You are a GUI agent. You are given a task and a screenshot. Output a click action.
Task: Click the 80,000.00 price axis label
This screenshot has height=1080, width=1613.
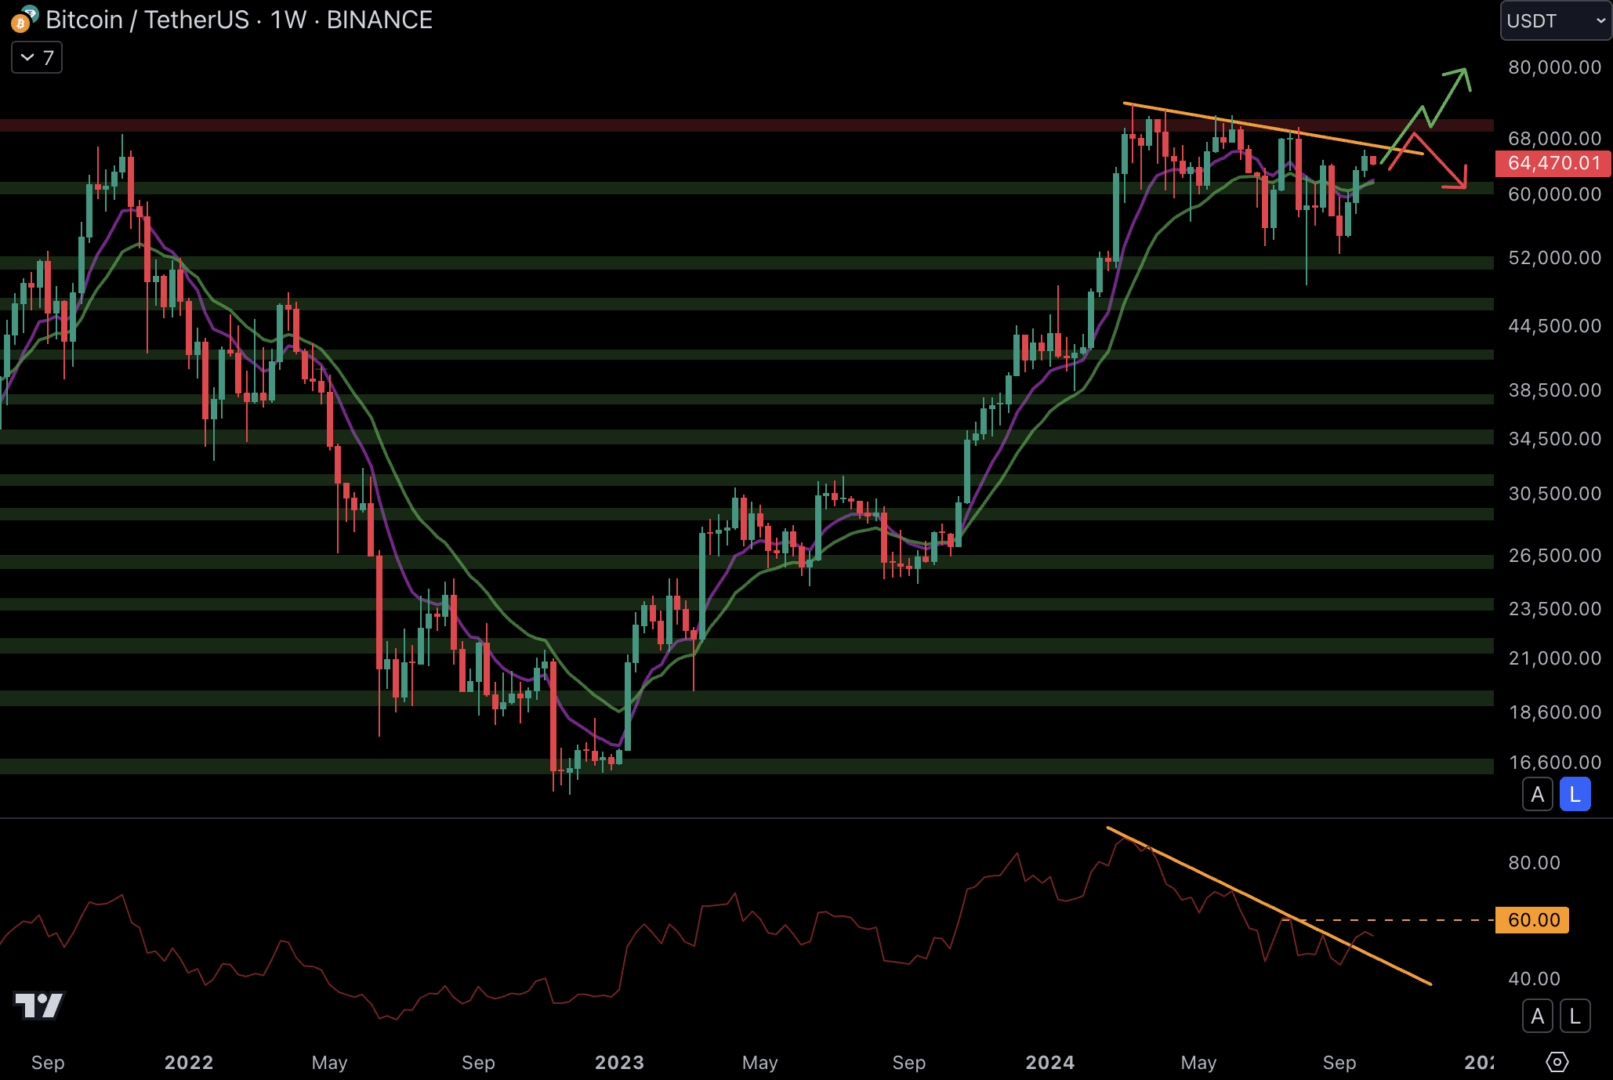point(1554,67)
